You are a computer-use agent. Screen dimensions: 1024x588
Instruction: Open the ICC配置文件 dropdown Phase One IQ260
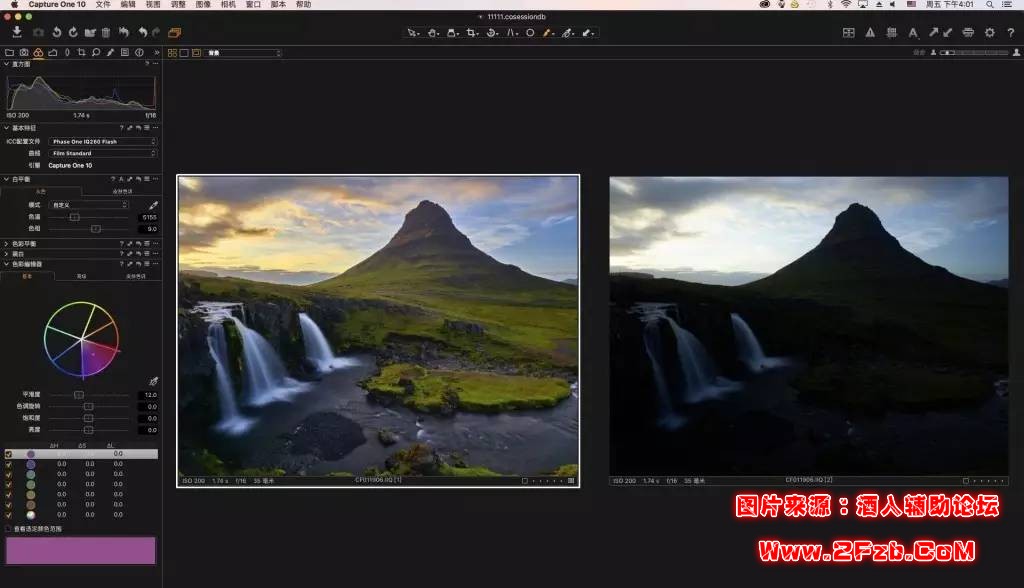pyautogui.click(x=103, y=142)
